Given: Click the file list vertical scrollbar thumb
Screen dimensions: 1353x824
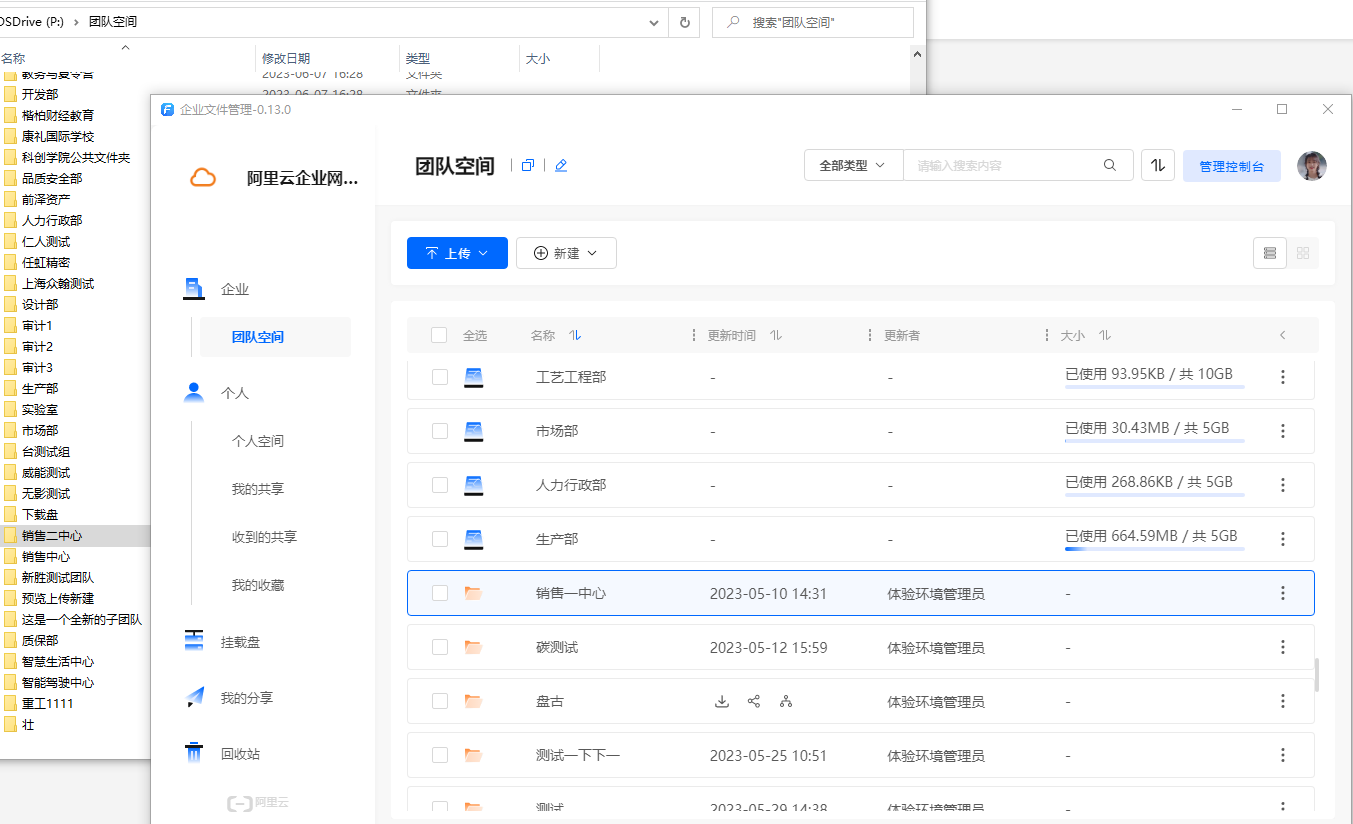Looking at the screenshot, I should click(x=1316, y=675).
